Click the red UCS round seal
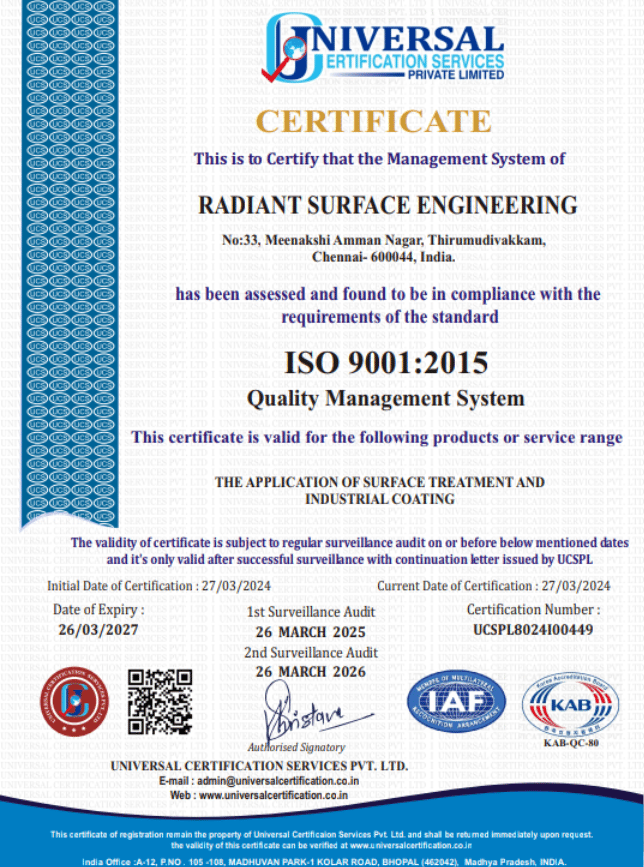Viewport: 644px width, 867px height. [x=75, y=701]
